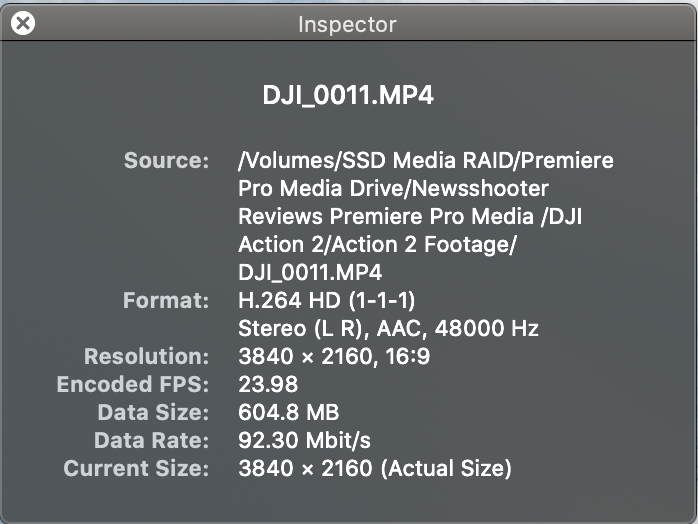Click the Stereo (L R), AAC audio info
This screenshot has height=524, width=698.
(x=388, y=328)
